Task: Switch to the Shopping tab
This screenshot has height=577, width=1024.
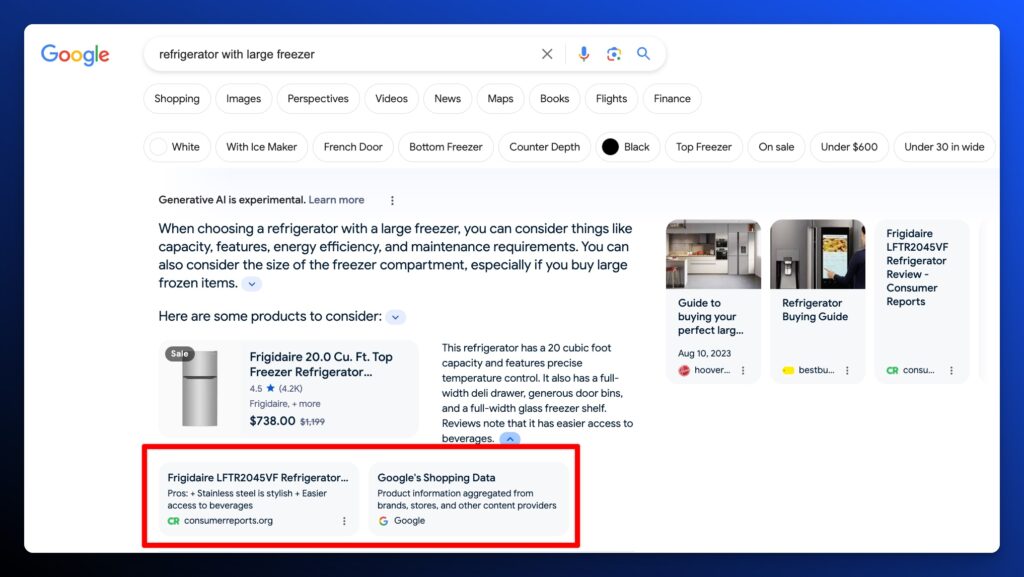Action: click(177, 99)
